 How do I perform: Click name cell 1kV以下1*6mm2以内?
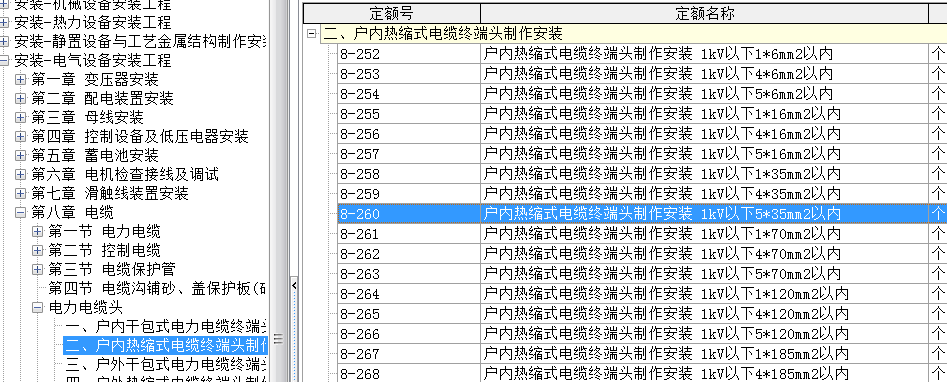[x=704, y=54]
